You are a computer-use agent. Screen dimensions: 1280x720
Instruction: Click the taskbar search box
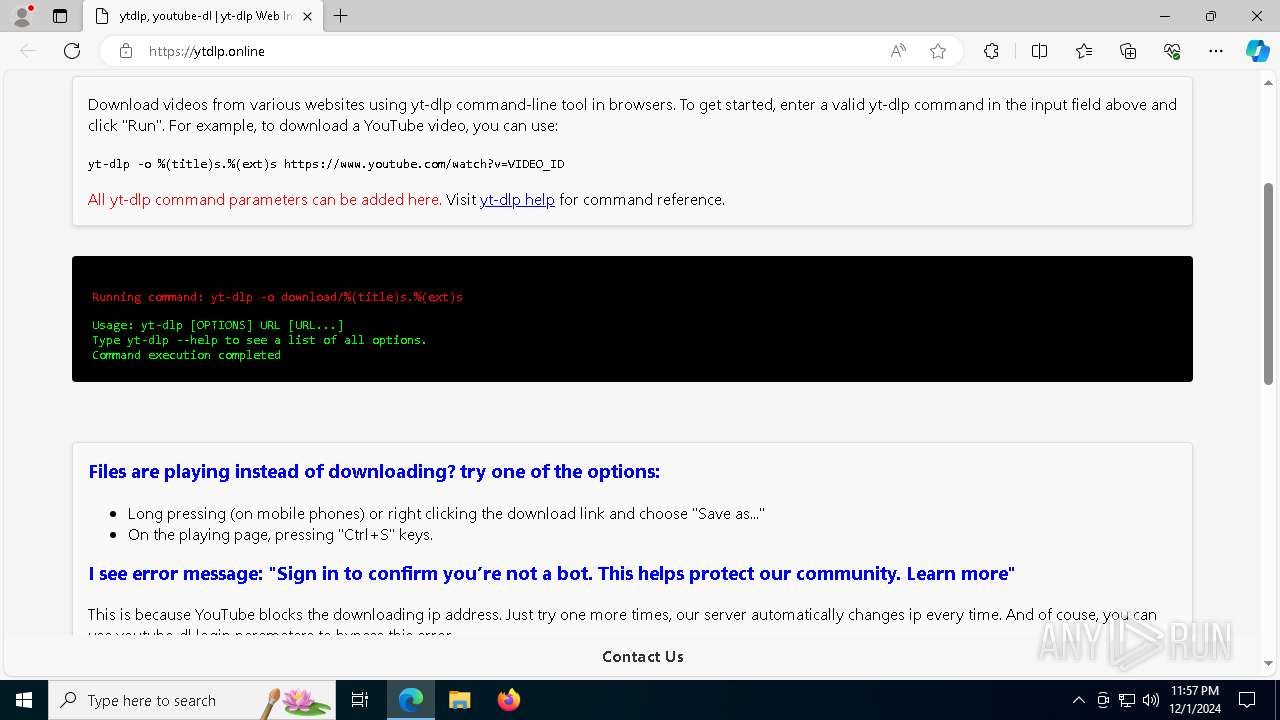click(192, 700)
